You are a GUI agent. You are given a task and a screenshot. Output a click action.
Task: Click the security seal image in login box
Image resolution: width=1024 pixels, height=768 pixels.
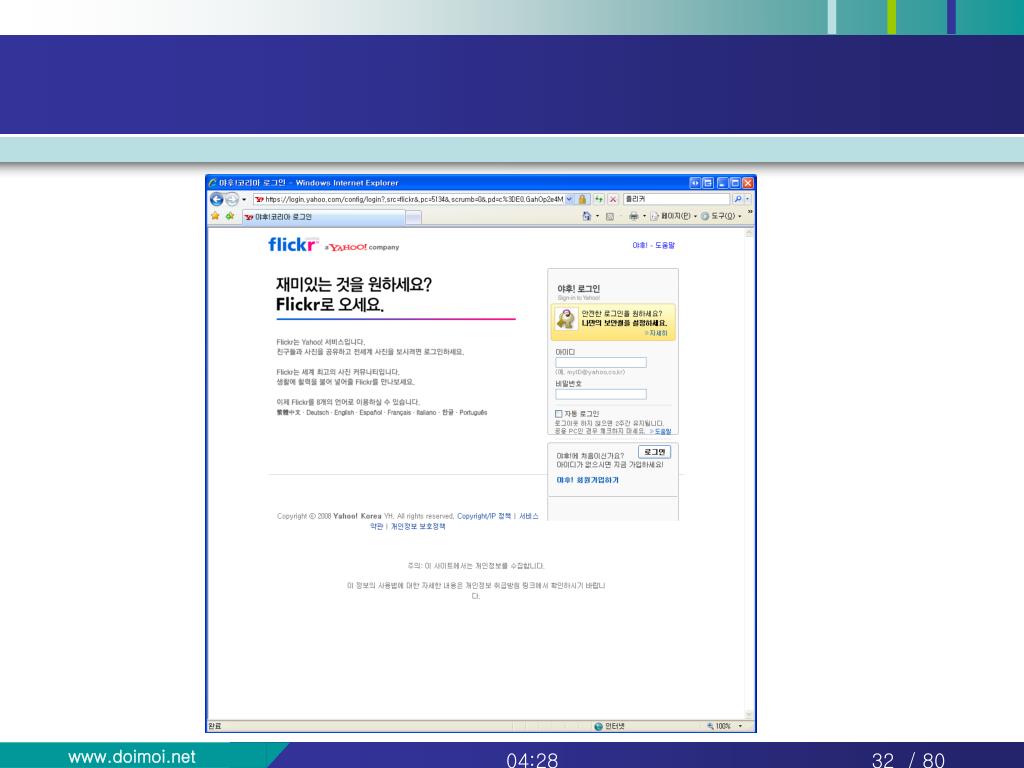(566, 319)
